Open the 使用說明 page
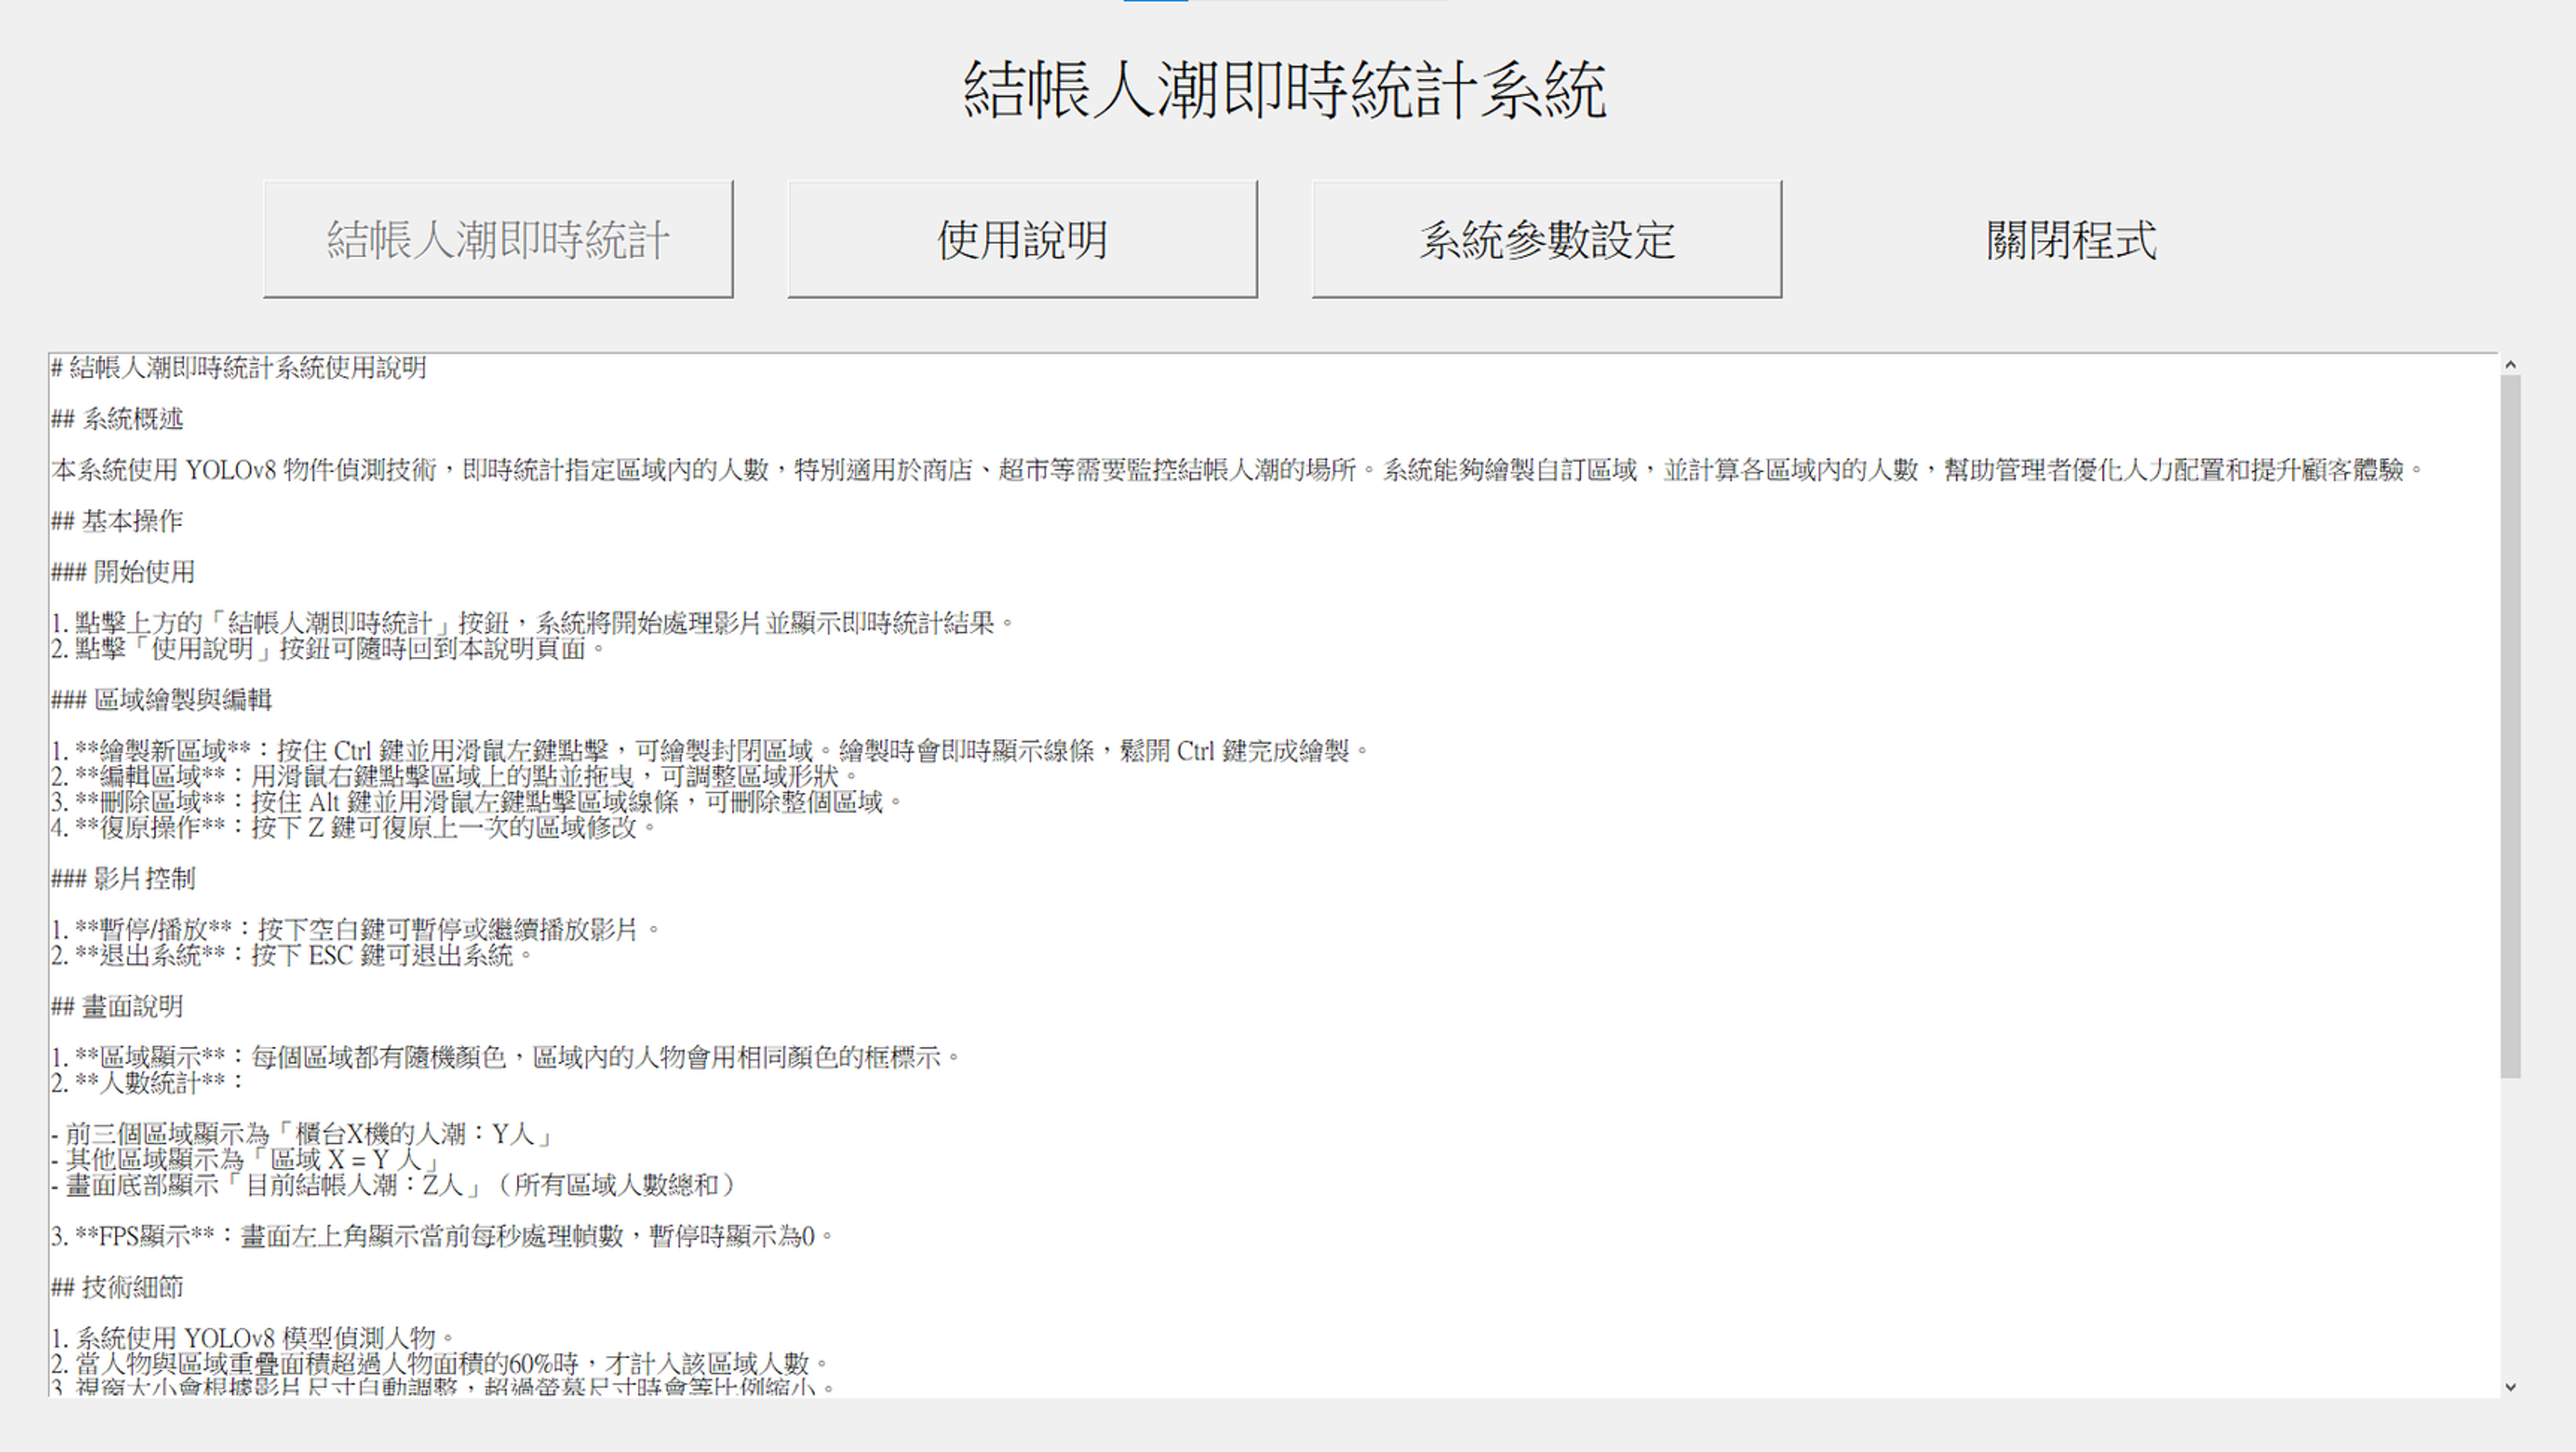 pyautogui.click(x=1021, y=239)
